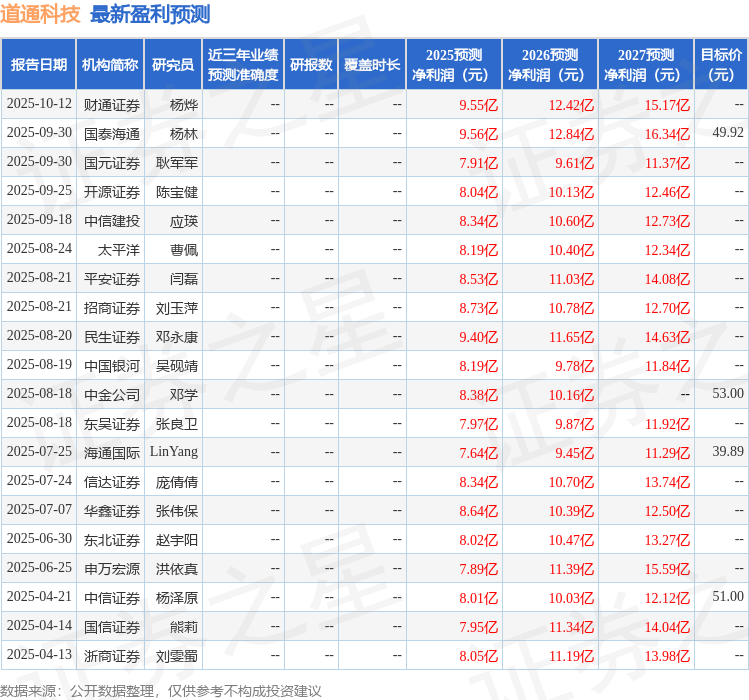Select the 2026预测净利润 column header
Image resolution: width=749 pixels, height=700 pixels.
coord(550,65)
